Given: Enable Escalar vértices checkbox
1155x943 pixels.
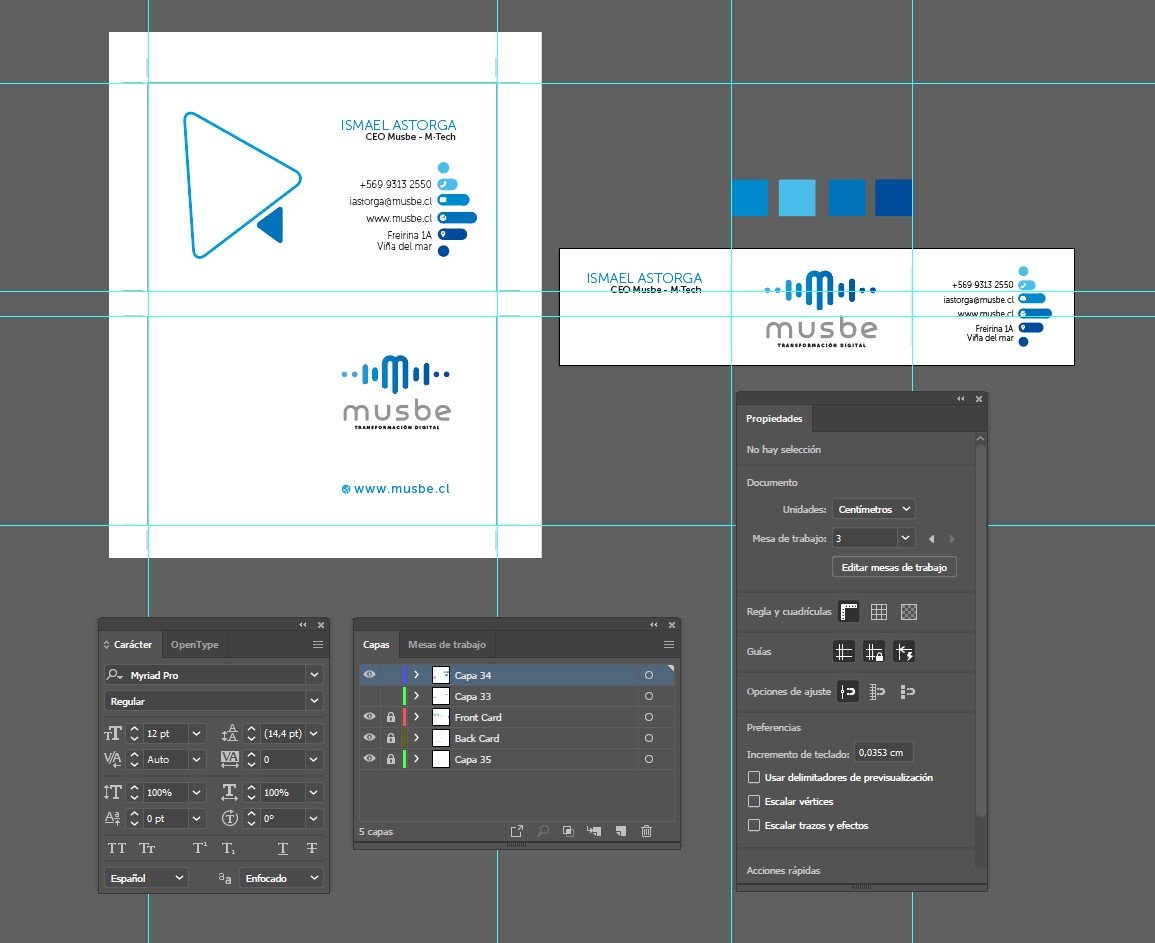Looking at the screenshot, I should coord(754,801).
